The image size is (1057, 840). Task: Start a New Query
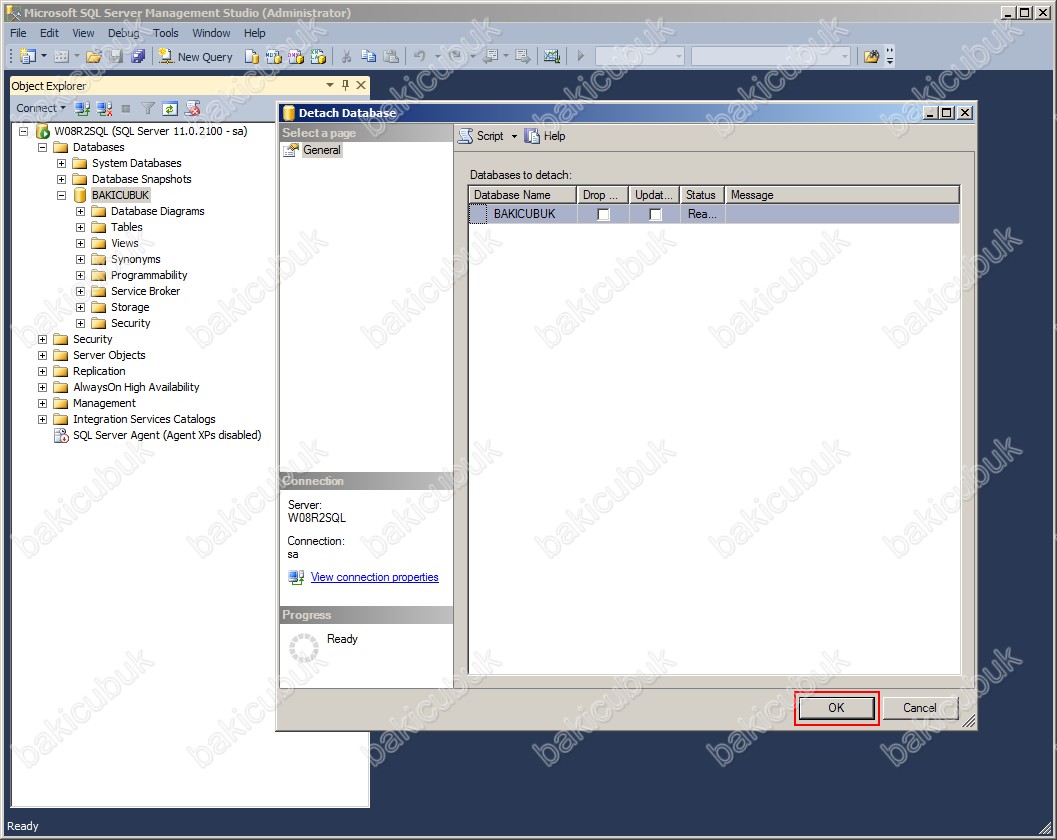click(196, 57)
